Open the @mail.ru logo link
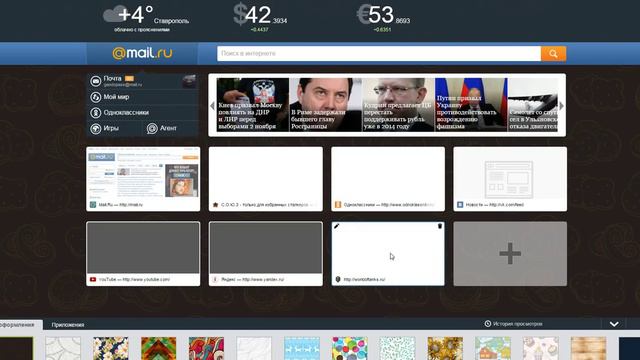This screenshot has height=360, width=640. pos(142,53)
